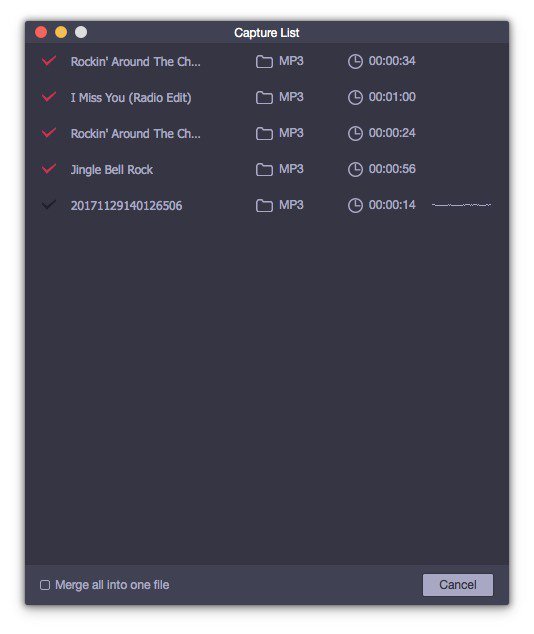This screenshot has height=634, width=534.
Task: Click the clock icon beside 00:00:14
Action: (x=355, y=205)
